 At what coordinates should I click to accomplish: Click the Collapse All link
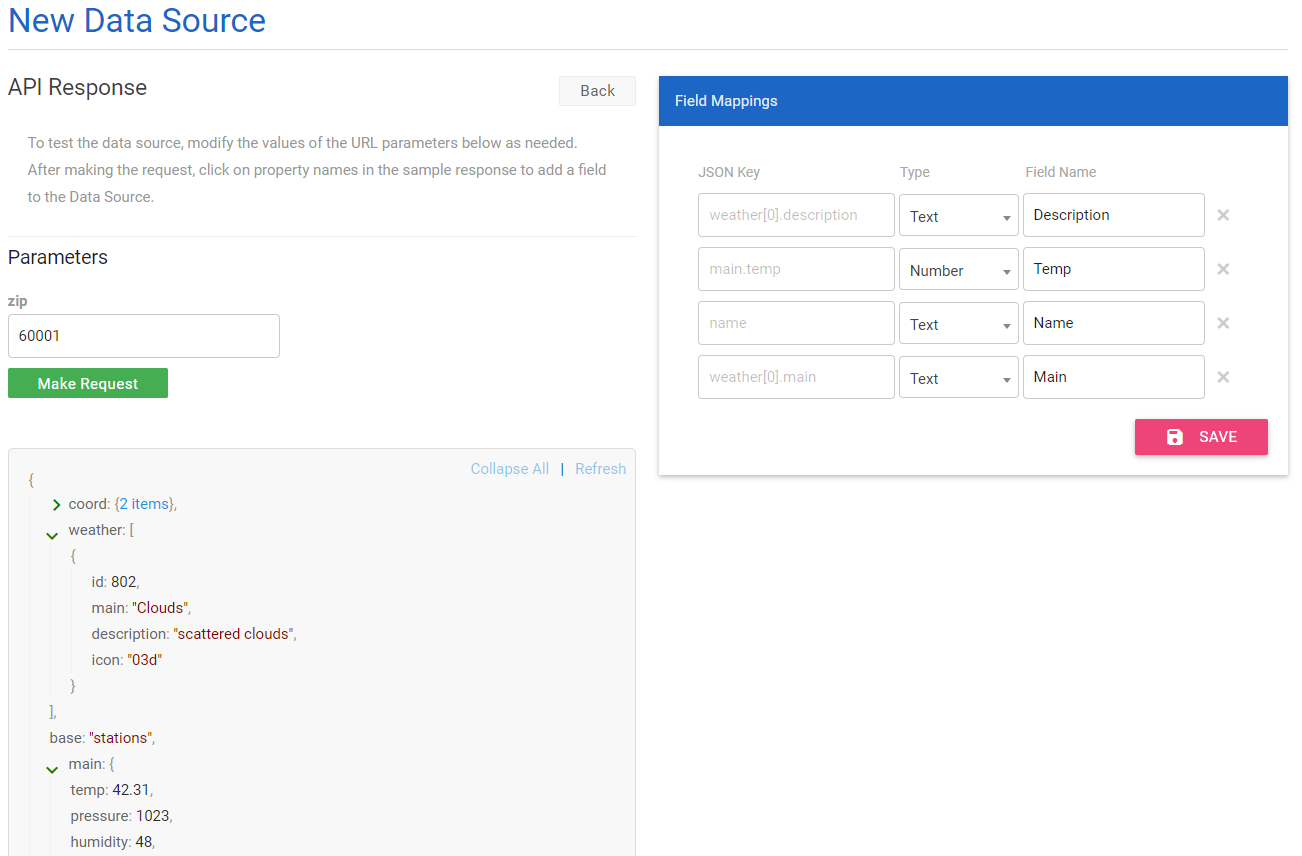point(509,468)
